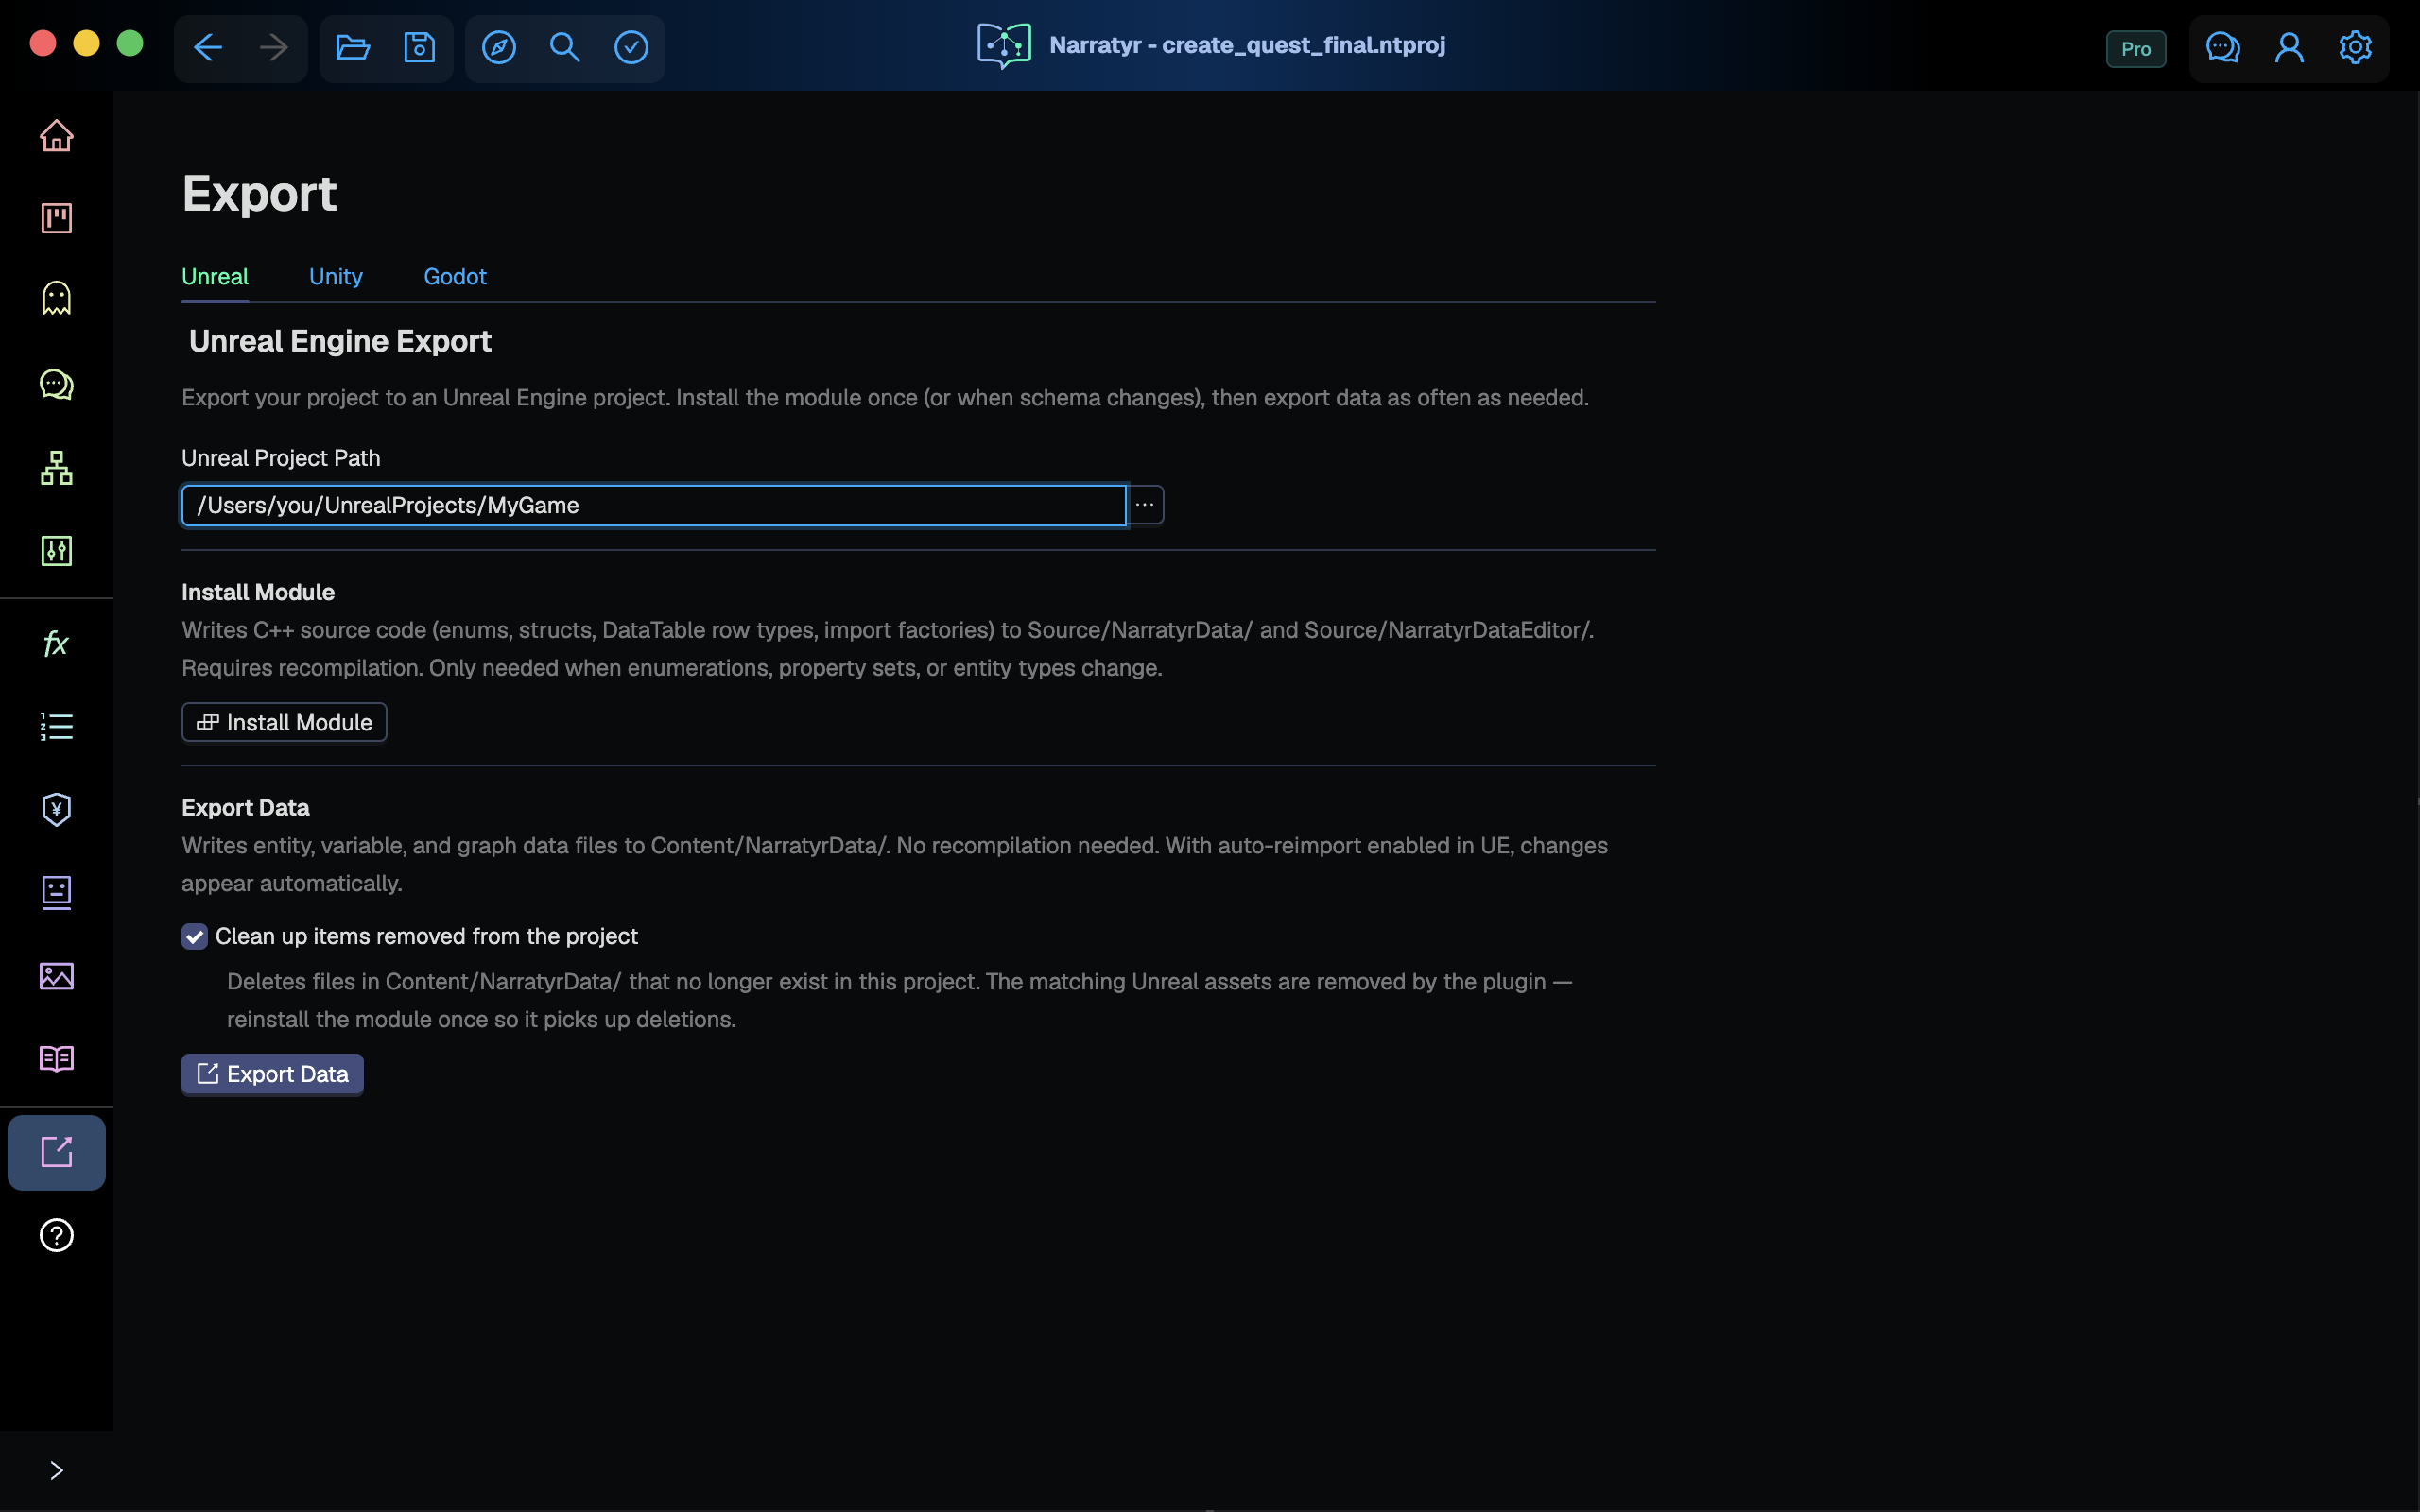Open the compass navigator icon
This screenshot has width=2420, height=1512.
tap(499, 47)
